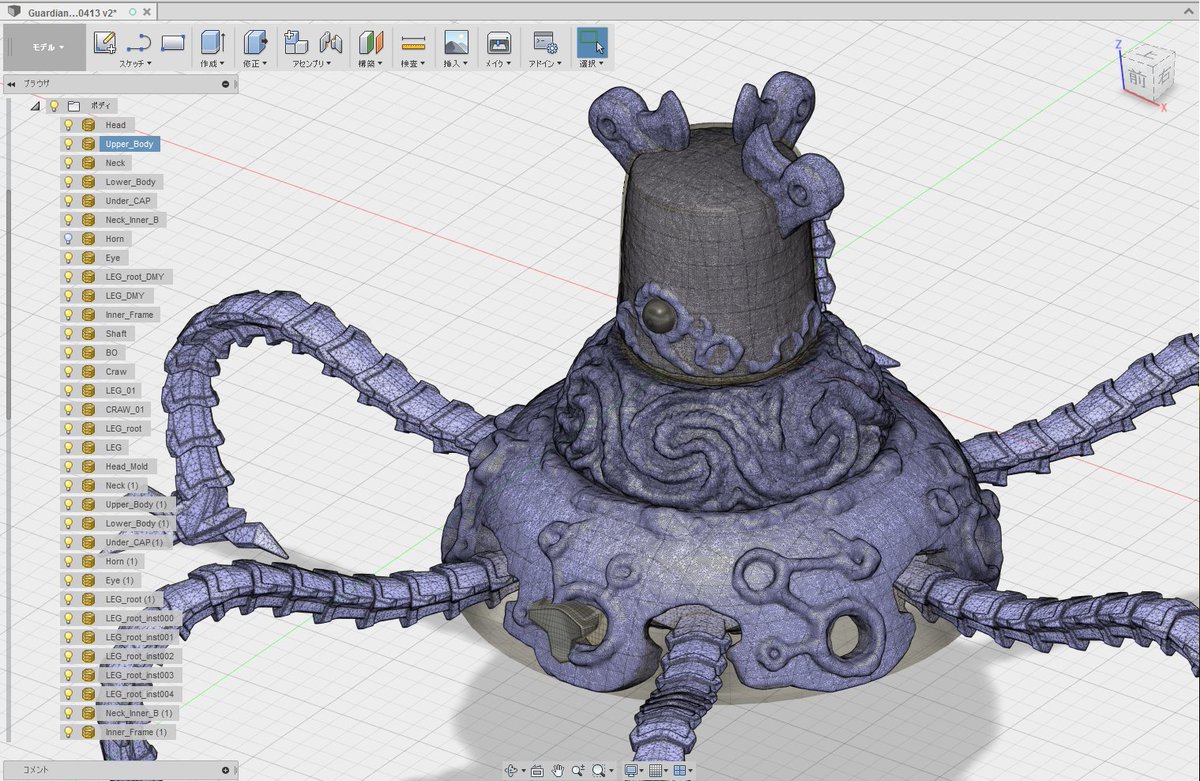Click the Look At navigation icon
Screen dimensions: 1200x781
tap(537, 771)
